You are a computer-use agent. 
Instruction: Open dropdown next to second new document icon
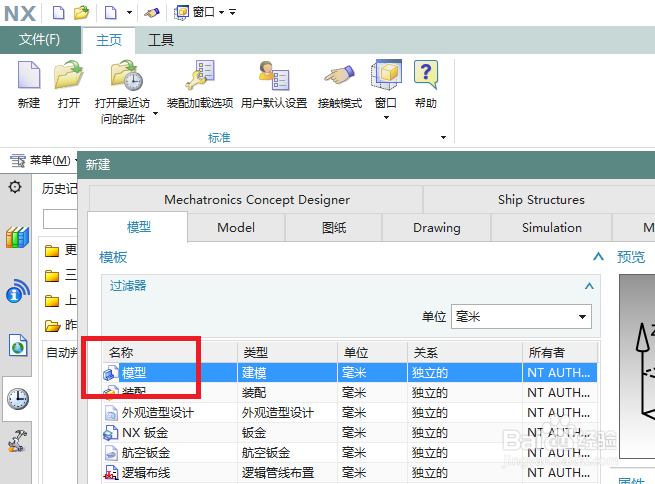coord(129,13)
